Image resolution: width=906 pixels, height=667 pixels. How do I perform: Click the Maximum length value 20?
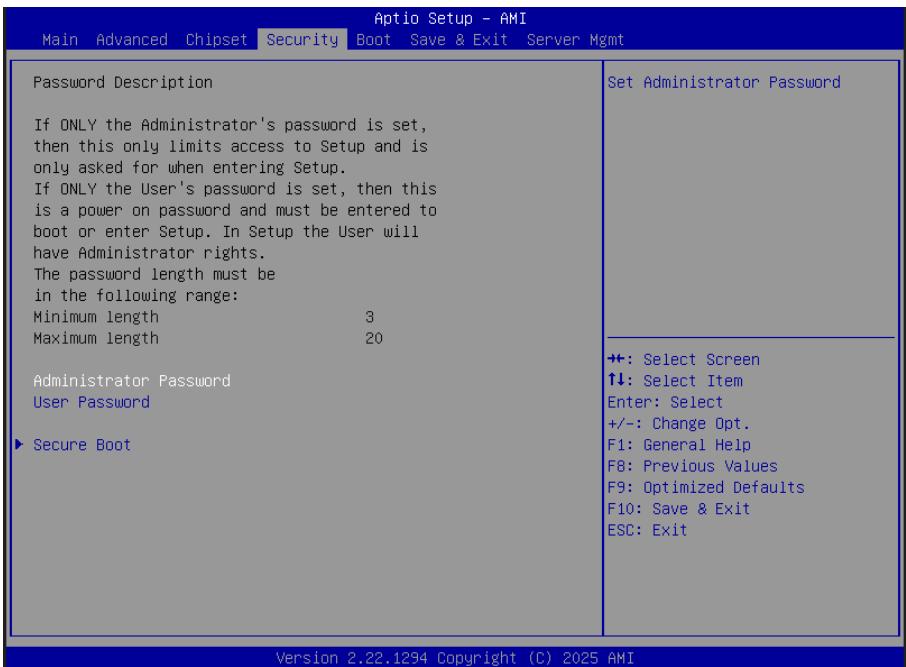[x=374, y=338]
